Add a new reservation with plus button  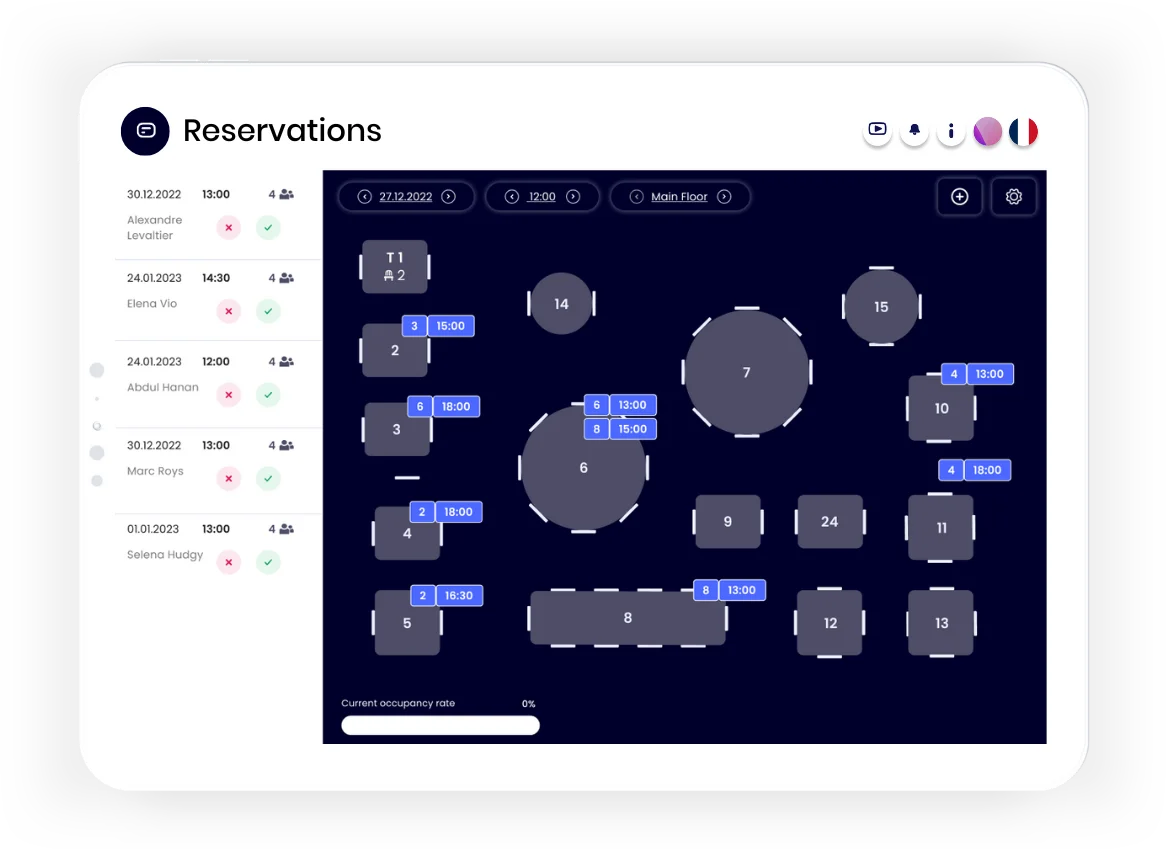pyautogui.click(x=959, y=196)
